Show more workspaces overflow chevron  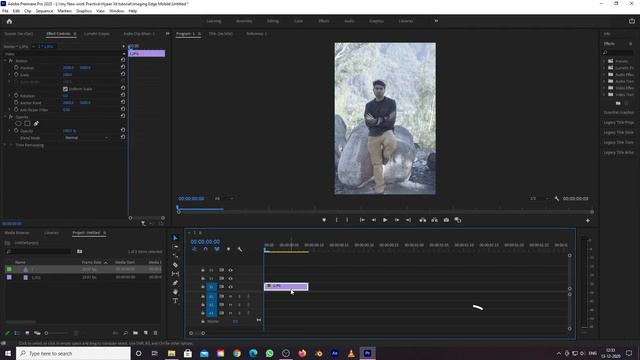tap(436, 21)
